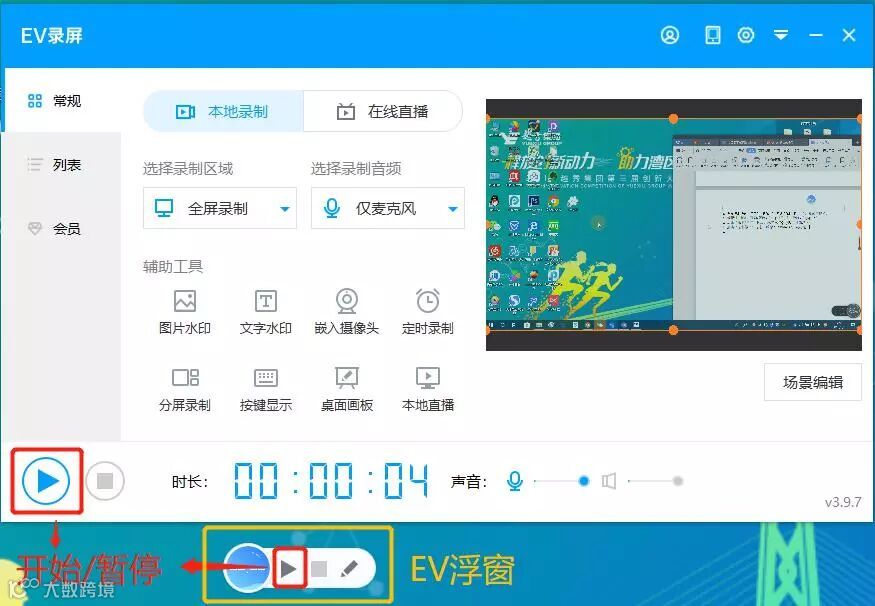Open the 分屏录制 tool
The image size is (875, 606).
point(185,389)
